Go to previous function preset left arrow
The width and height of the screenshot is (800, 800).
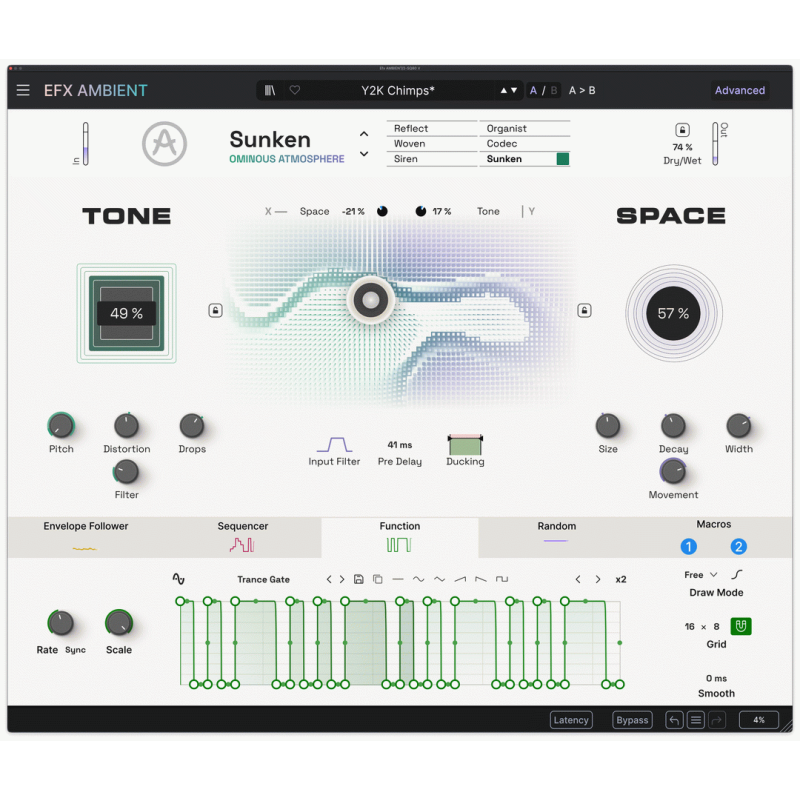click(329, 579)
